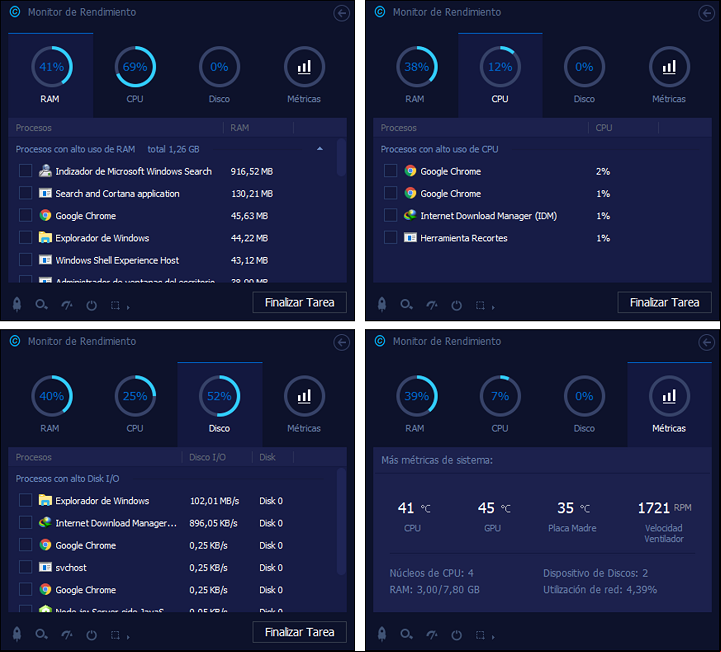Click rocket boost icon in Disco-tab window
Image resolution: width=721 pixels, height=652 pixels.
tap(17, 634)
